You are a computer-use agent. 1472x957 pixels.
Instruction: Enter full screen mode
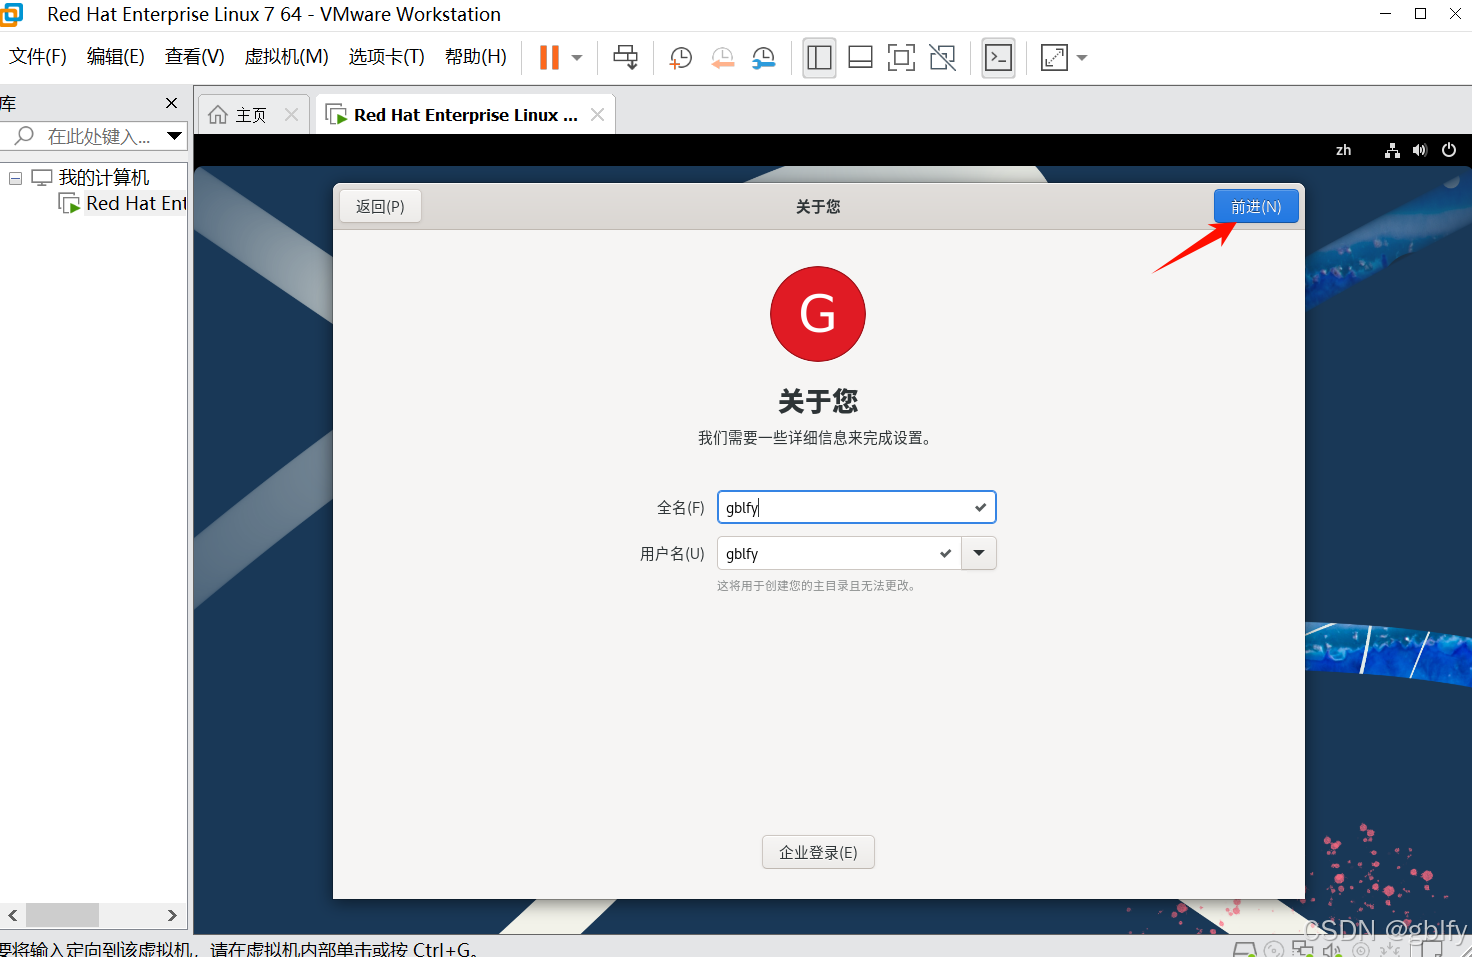pyautogui.click(x=901, y=57)
